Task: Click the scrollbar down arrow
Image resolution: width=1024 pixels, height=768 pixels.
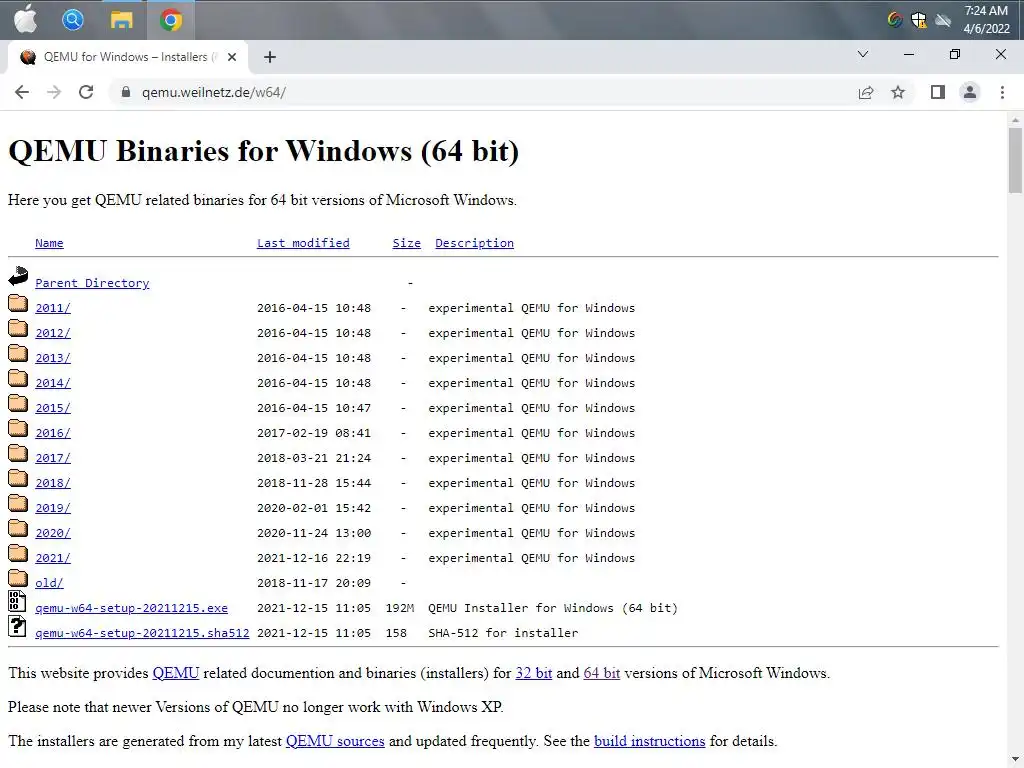Action: tap(1015, 761)
